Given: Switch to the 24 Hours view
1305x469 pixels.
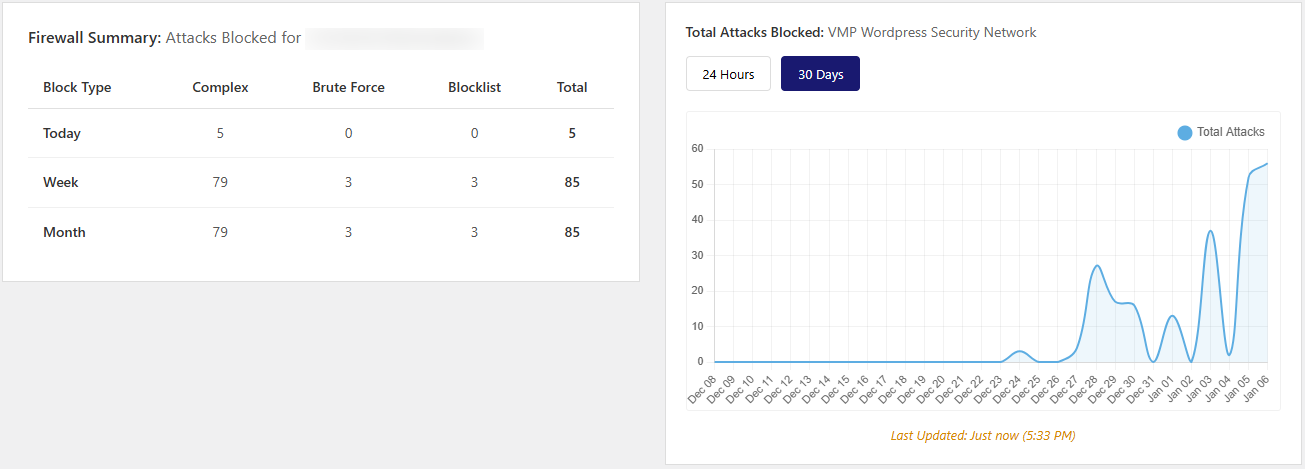Looking at the screenshot, I should (x=727, y=74).
